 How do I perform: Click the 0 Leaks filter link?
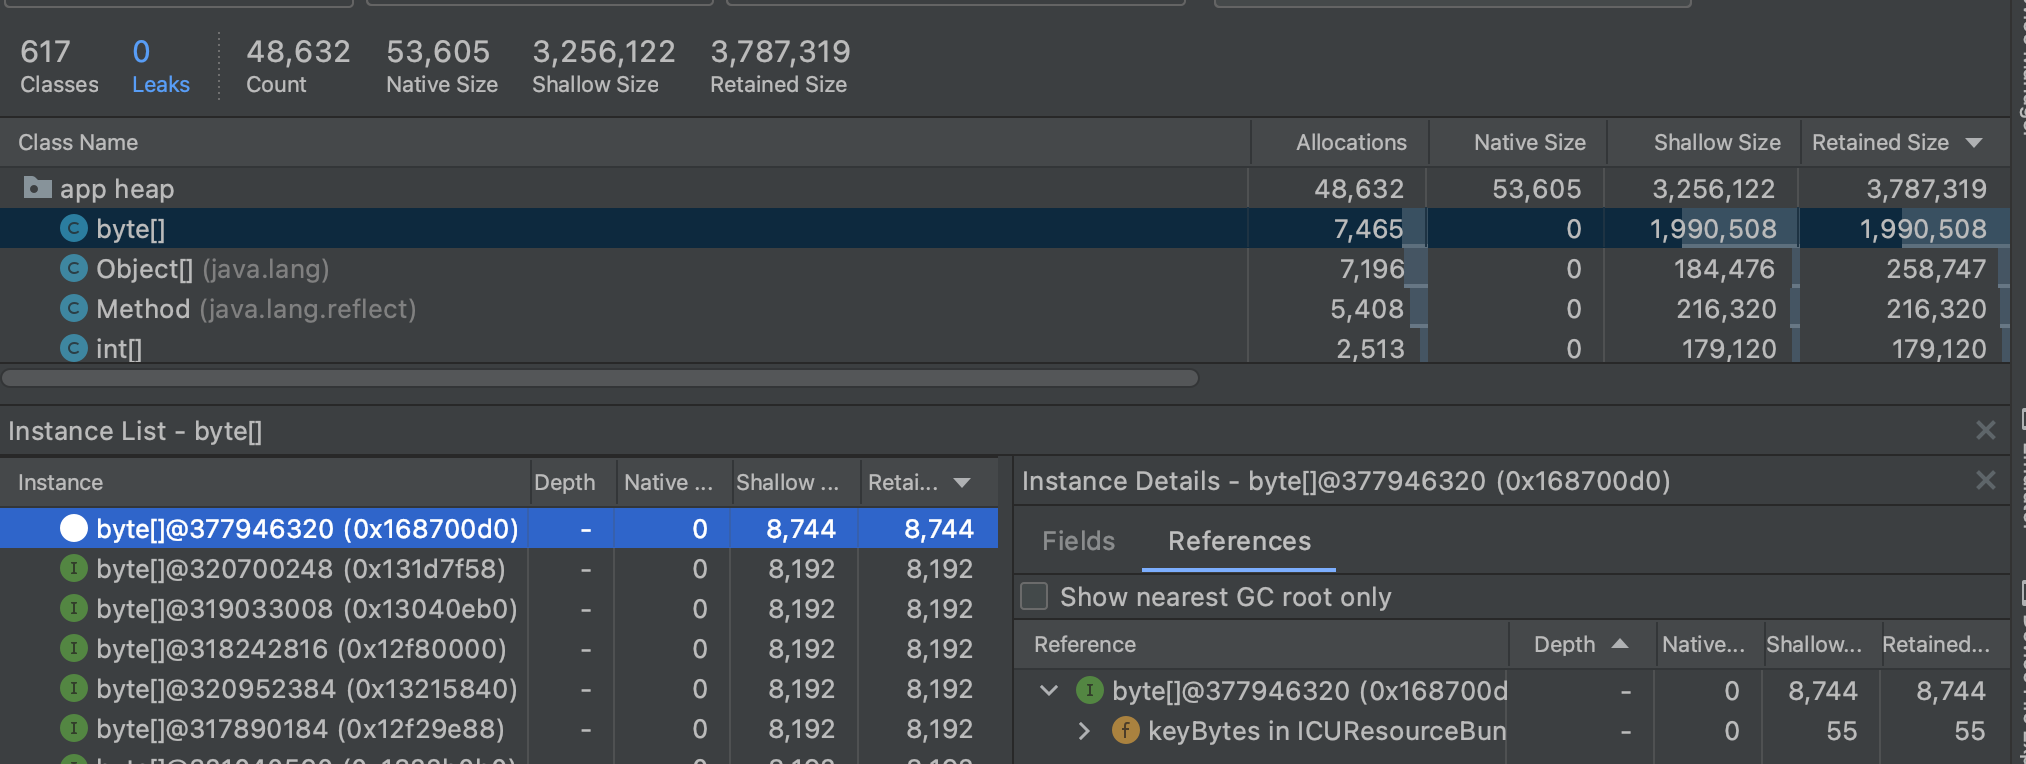point(160,67)
